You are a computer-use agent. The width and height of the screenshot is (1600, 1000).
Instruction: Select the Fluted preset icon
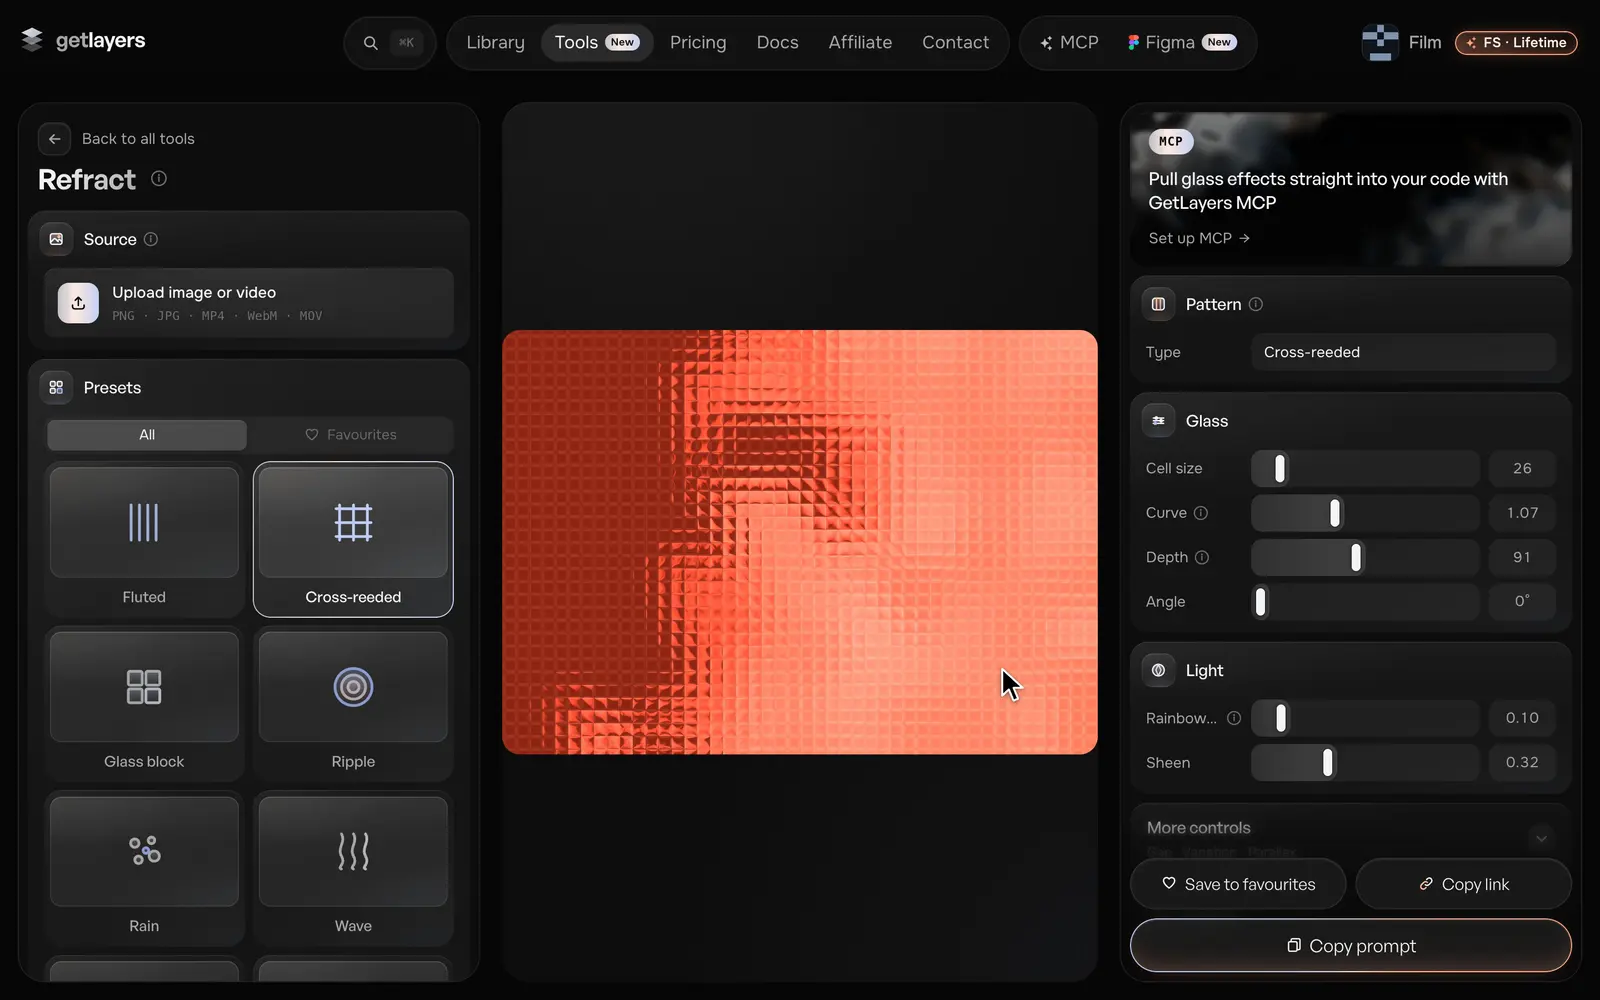point(144,522)
